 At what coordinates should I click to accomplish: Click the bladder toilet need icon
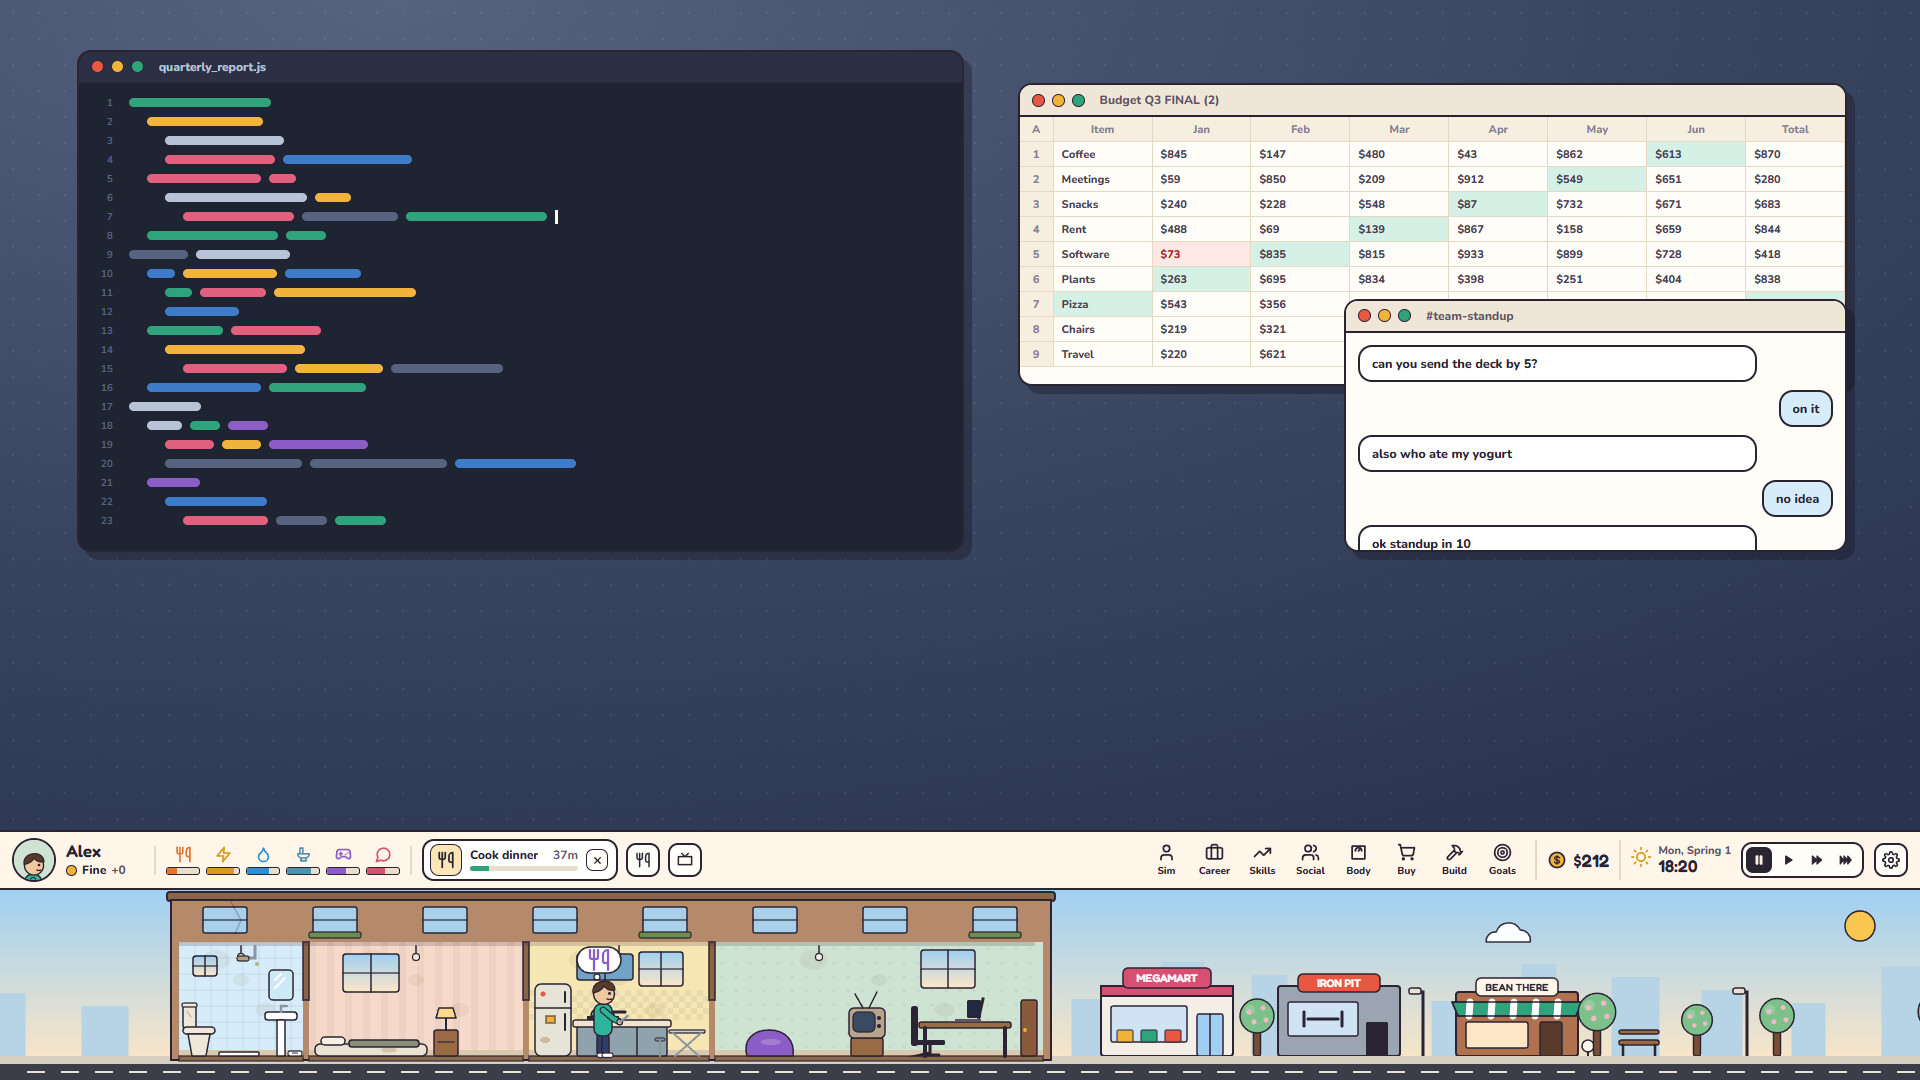tap(303, 855)
